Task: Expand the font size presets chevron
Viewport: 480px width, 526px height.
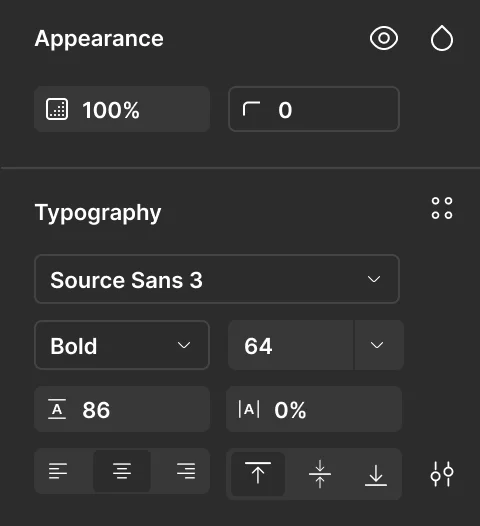Action: [x=378, y=345]
